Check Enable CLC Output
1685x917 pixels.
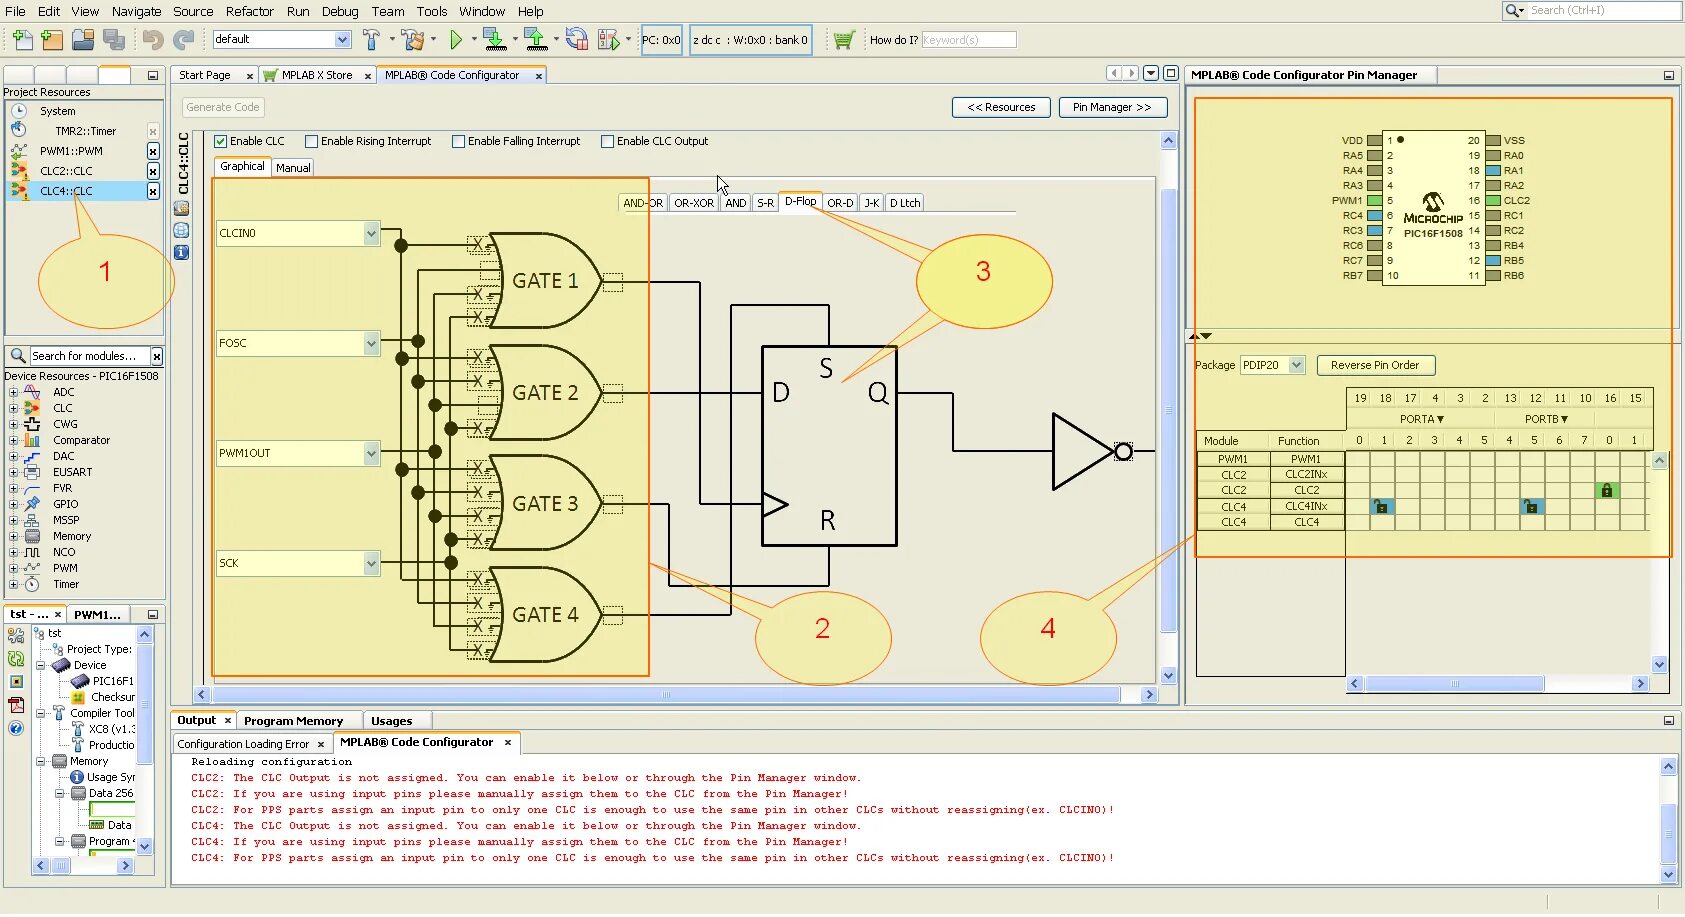coord(607,142)
